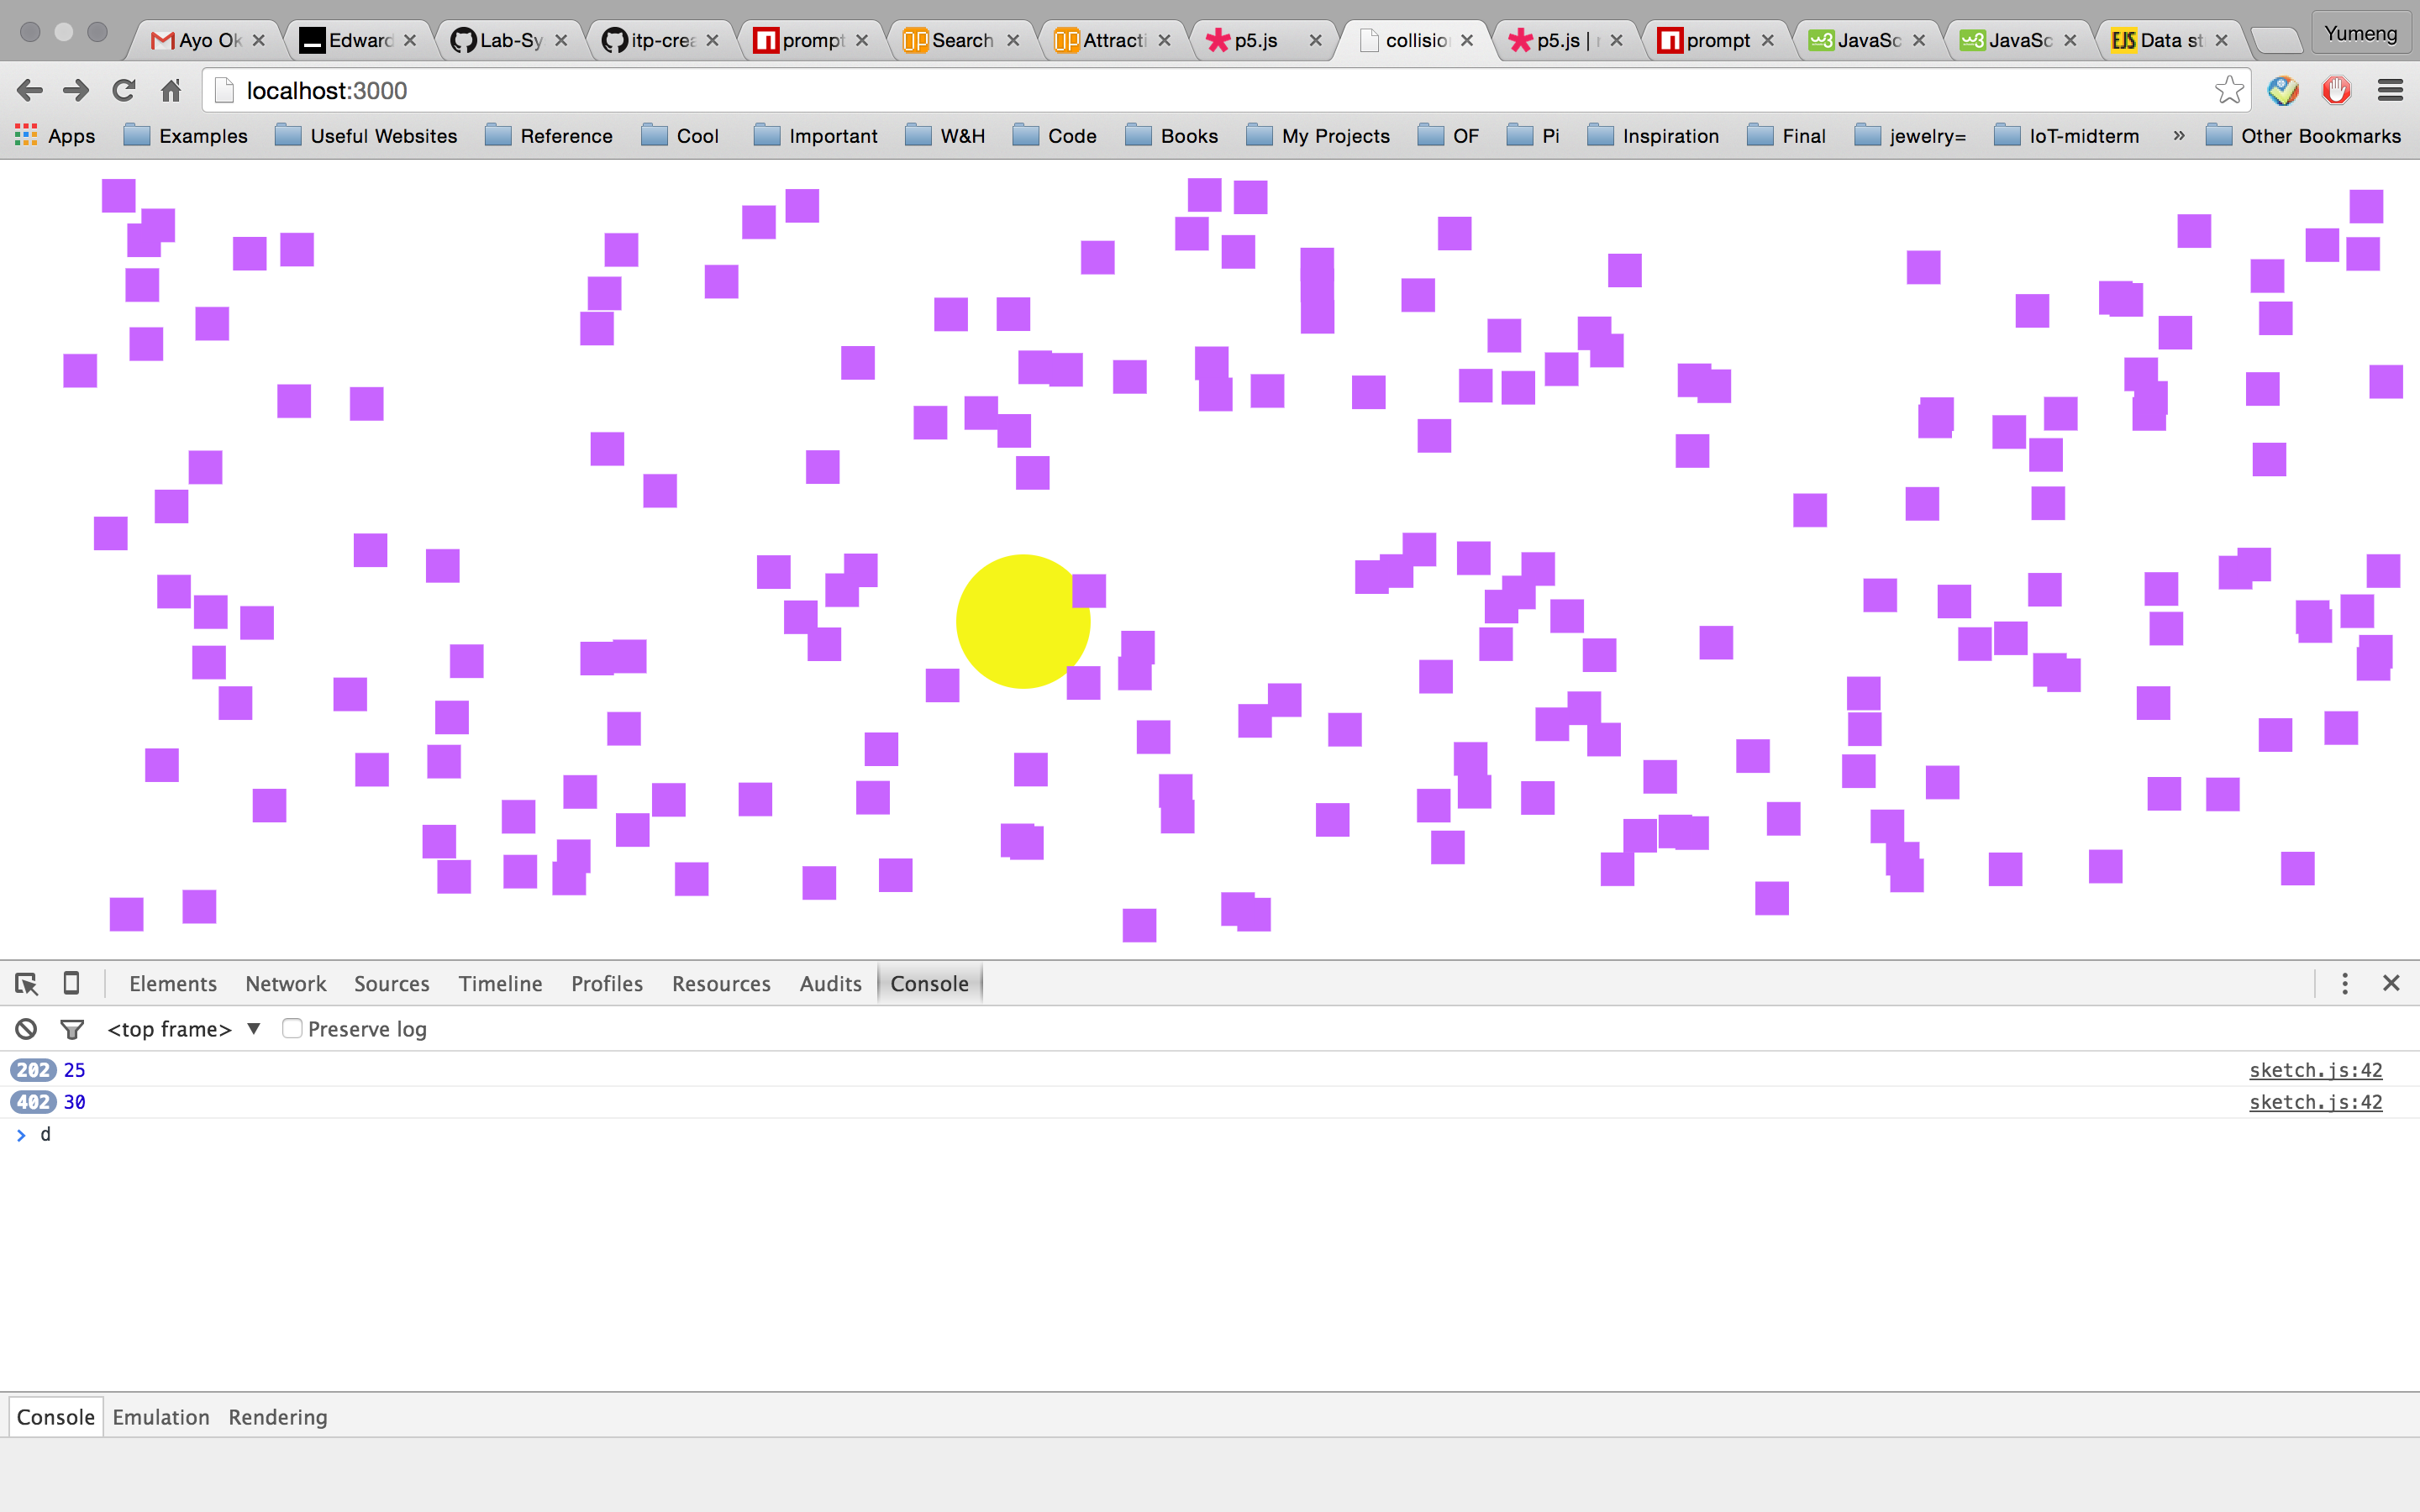Show hidden bookmarks overflow chevron
This screenshot has width=2420, height=1512.
pos(2179,136)
